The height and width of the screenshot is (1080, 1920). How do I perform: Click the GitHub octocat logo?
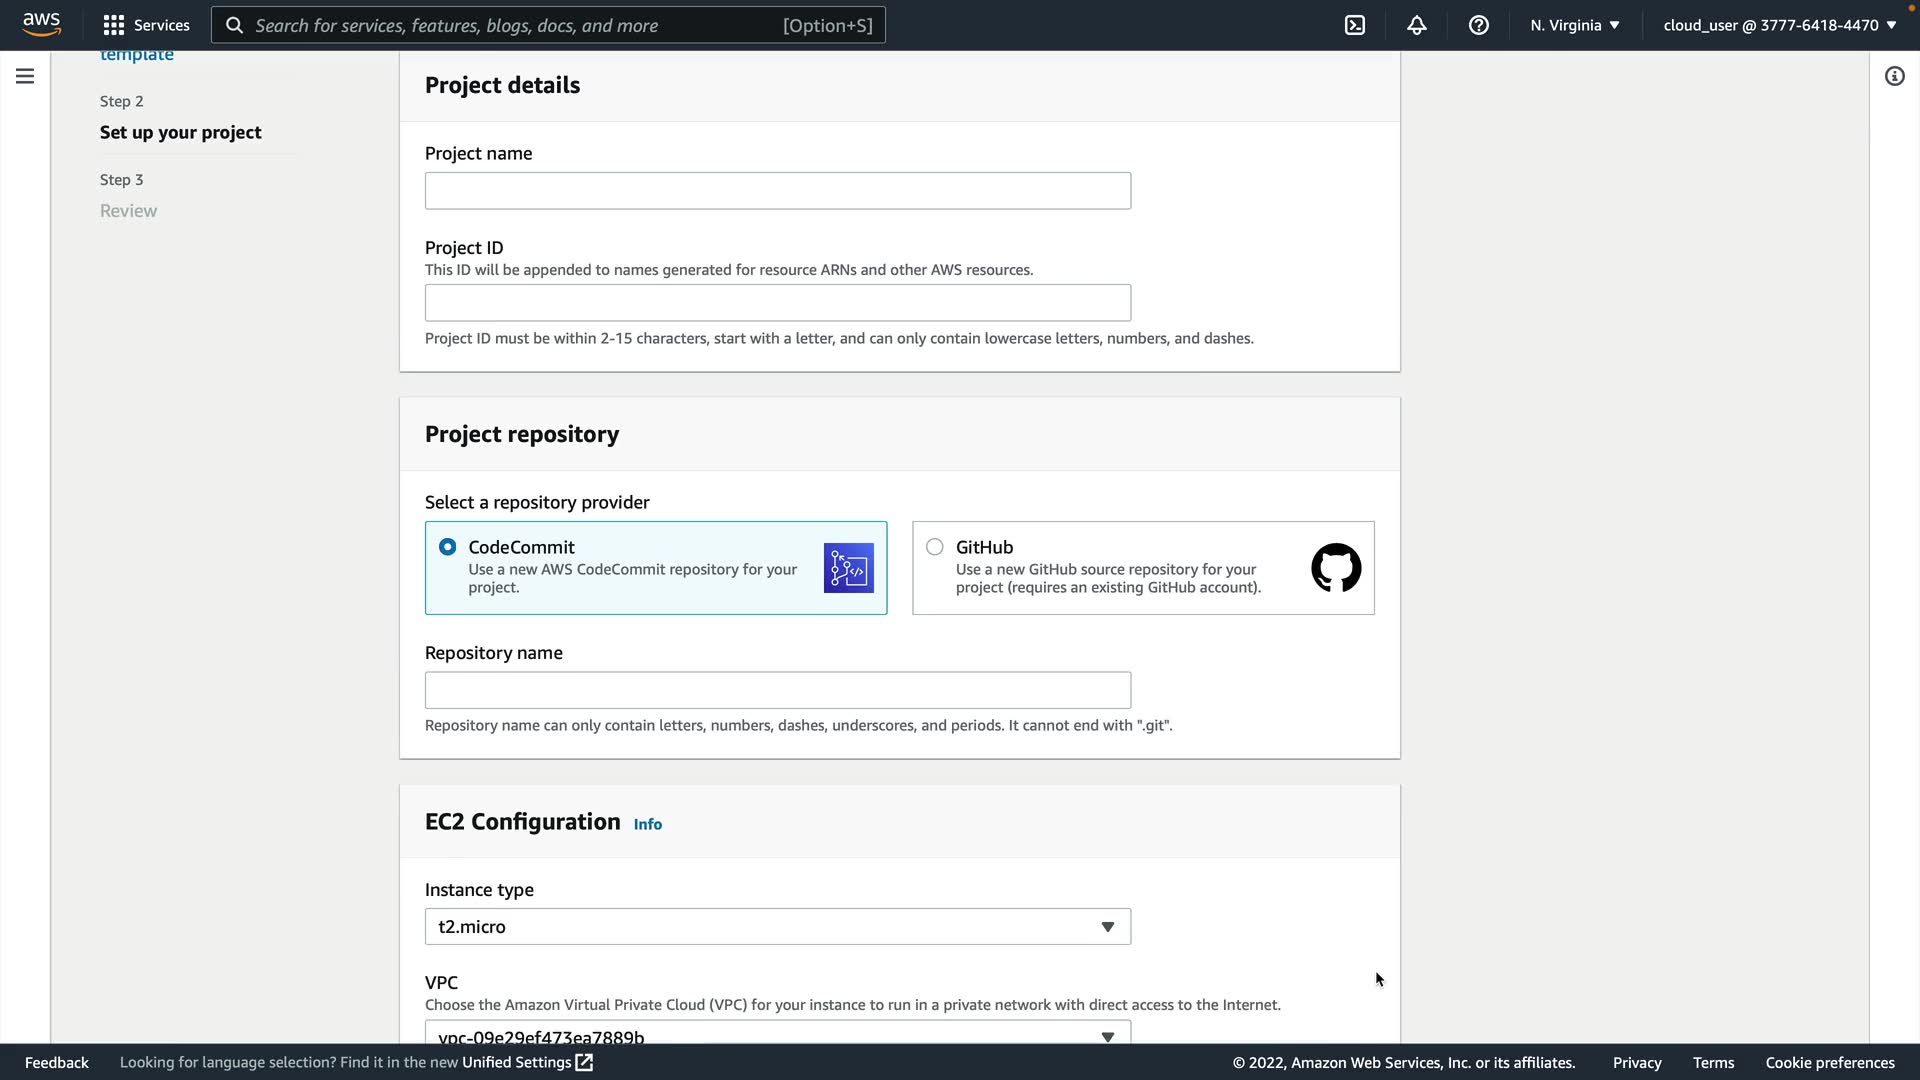coord(1335,568)
